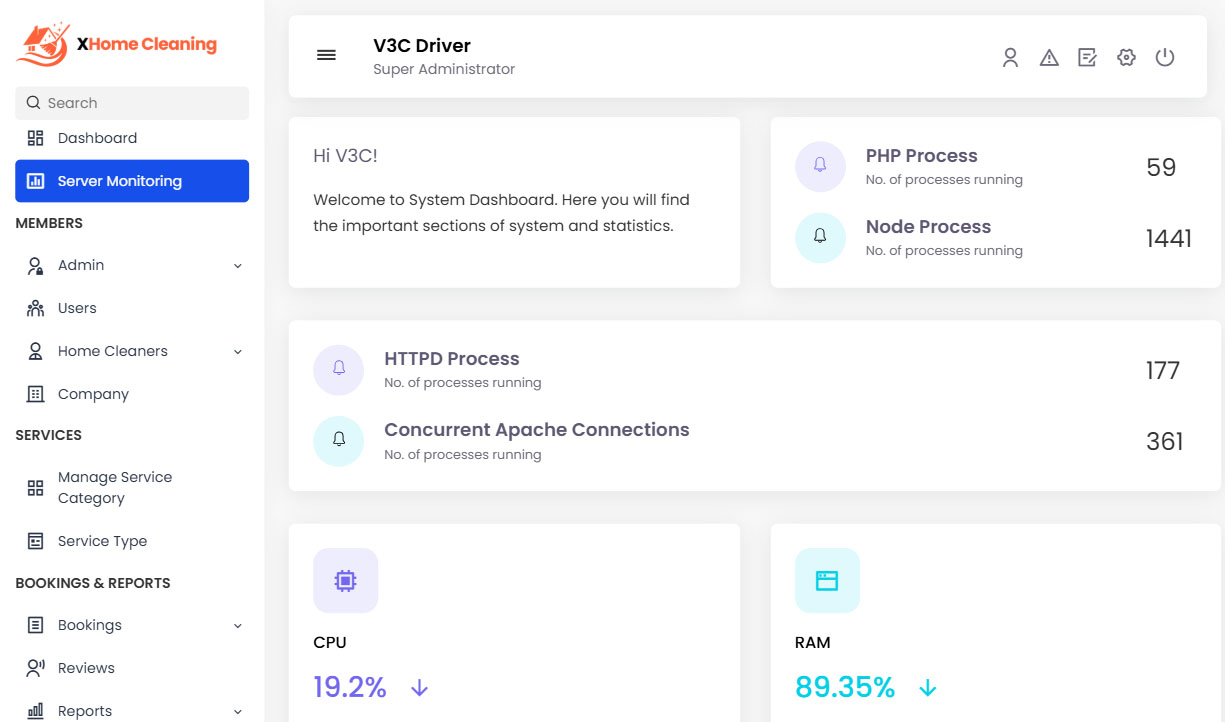
Task: Click the bell icon beside HTTPD Process
Action: click(x=338, y=369)
